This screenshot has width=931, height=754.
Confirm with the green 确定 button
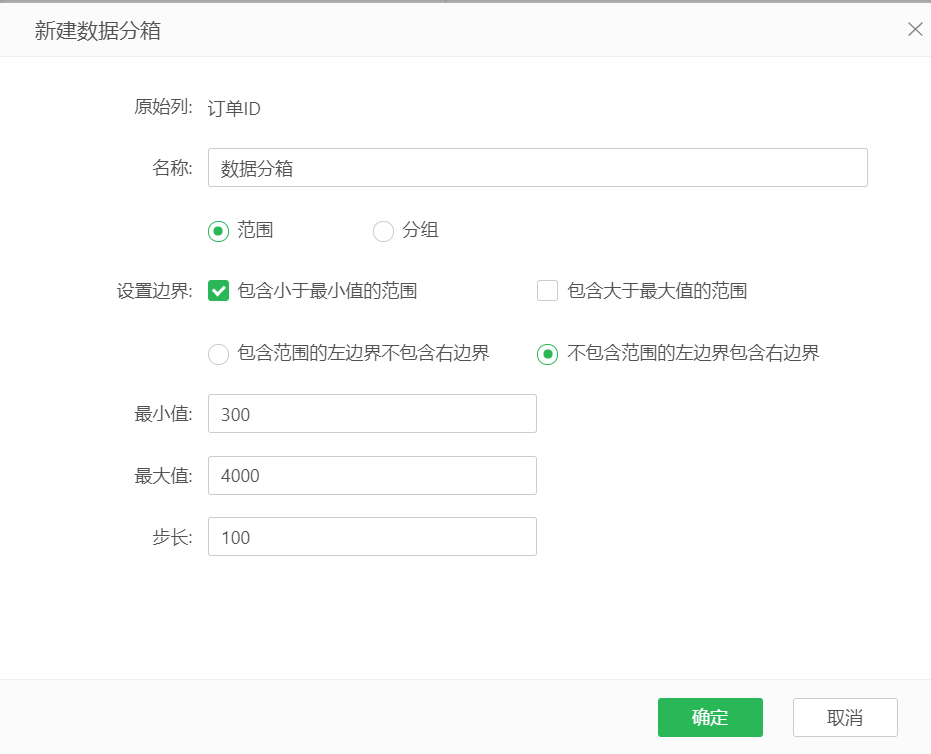(710, 717)
